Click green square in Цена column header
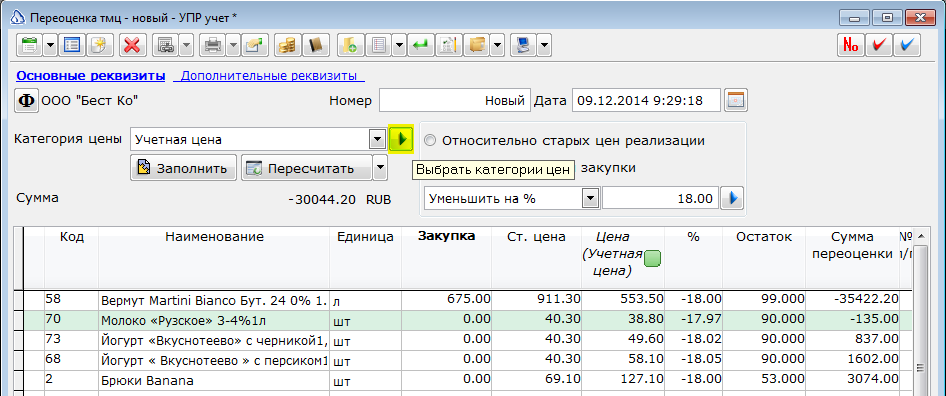 (652, 259)
